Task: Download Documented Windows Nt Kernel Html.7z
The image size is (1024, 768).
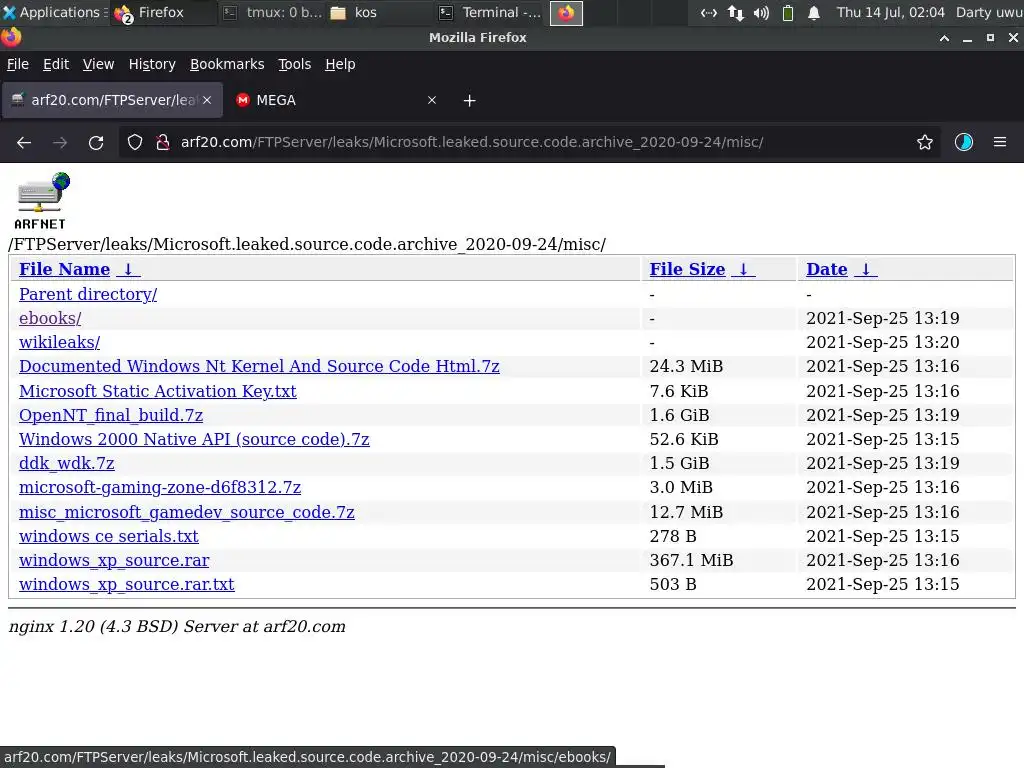Action: coord(259,366)
